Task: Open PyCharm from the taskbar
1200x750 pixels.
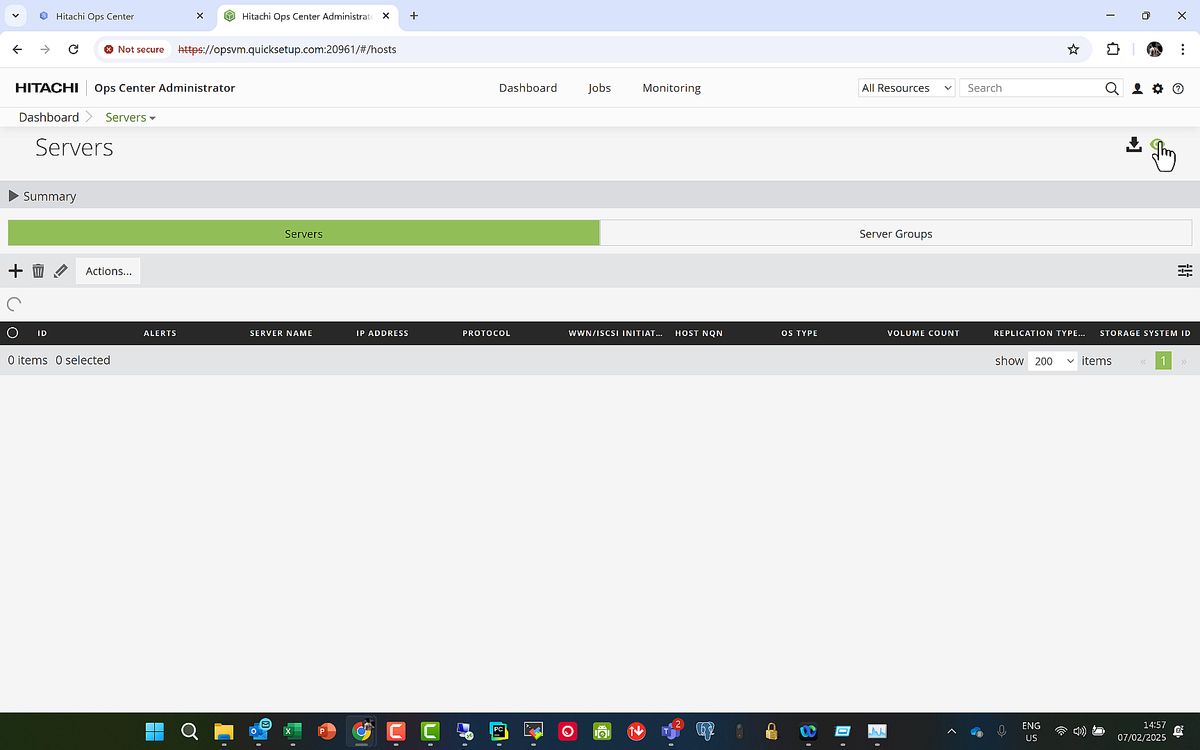Action: (x=498, y=731)
